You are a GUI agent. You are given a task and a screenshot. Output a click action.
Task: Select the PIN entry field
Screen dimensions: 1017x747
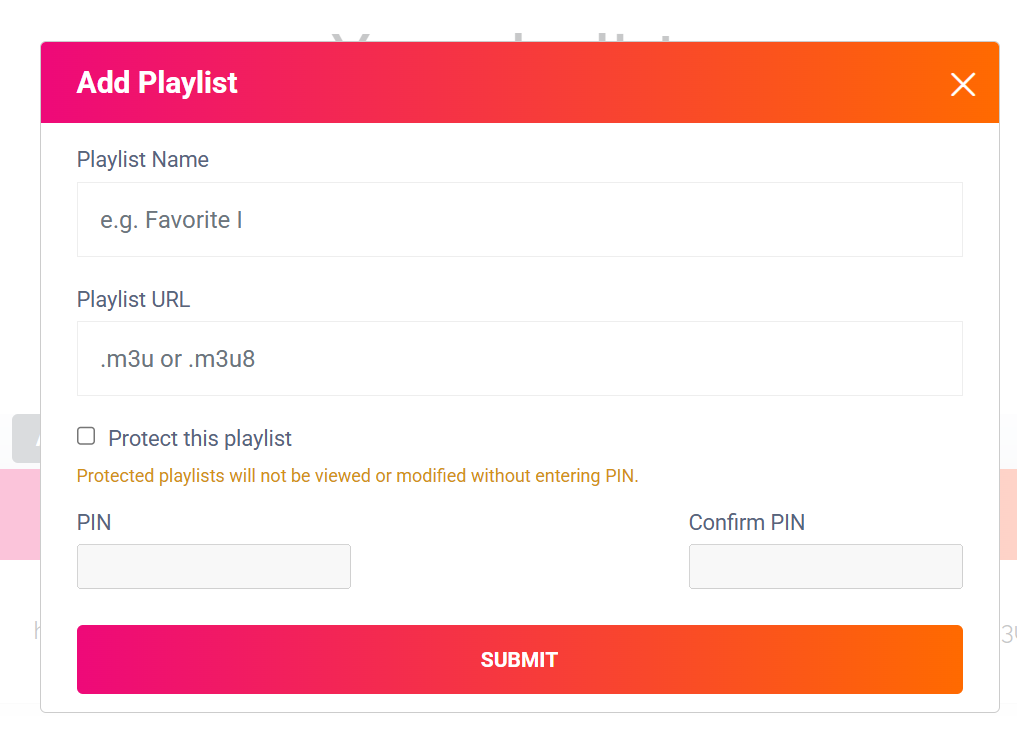tap(214, 567)
